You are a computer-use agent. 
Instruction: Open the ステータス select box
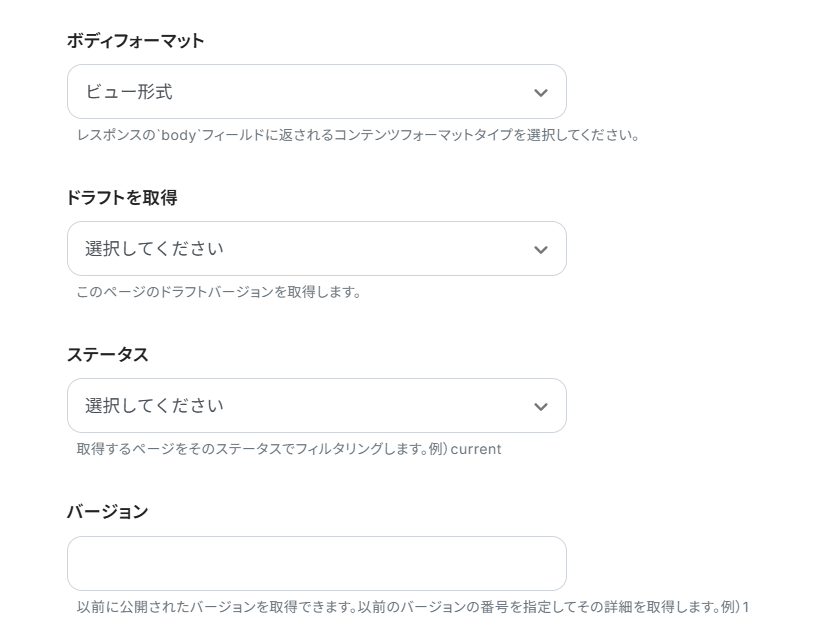(x=317, y=405)
